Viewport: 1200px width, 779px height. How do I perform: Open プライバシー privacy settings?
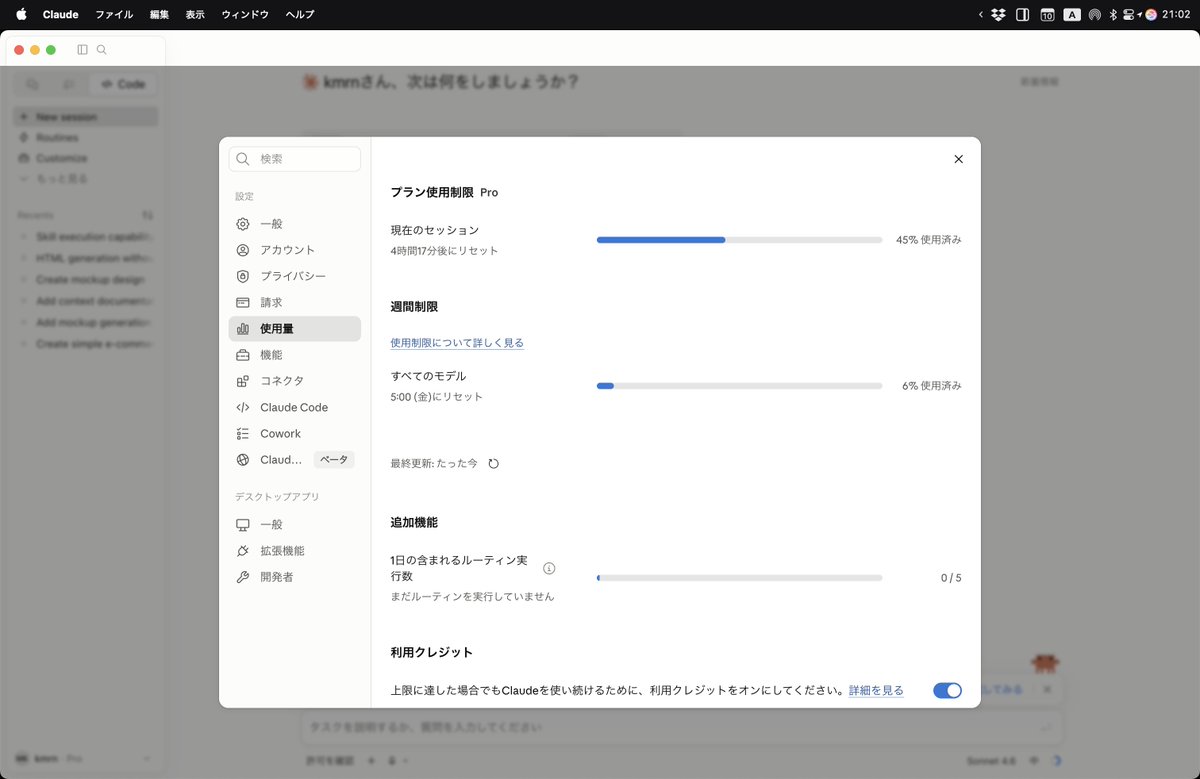point(294,276)
